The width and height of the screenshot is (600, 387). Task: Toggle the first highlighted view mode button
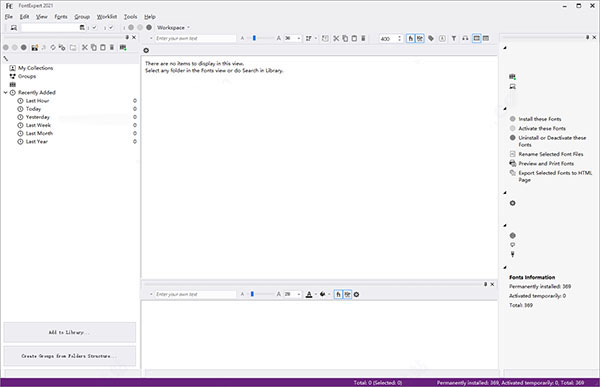coord(410,38)
